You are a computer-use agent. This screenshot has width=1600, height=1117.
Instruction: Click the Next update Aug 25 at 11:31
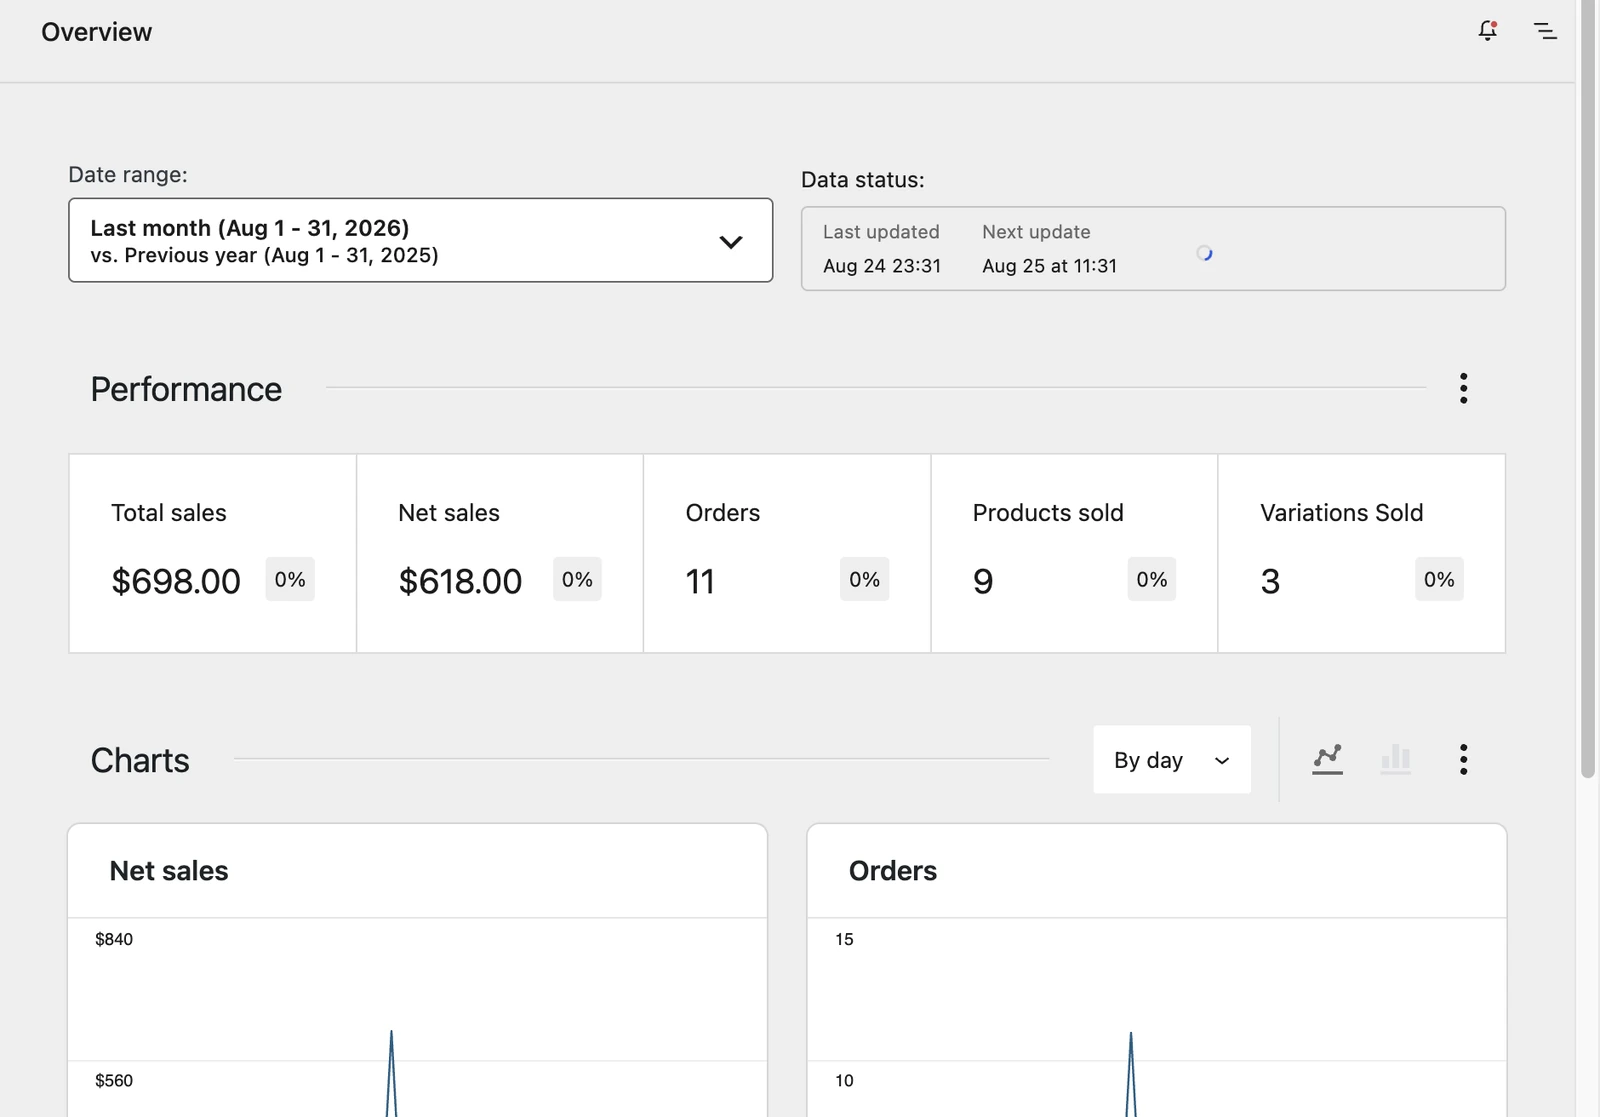tap(1049, 249)
